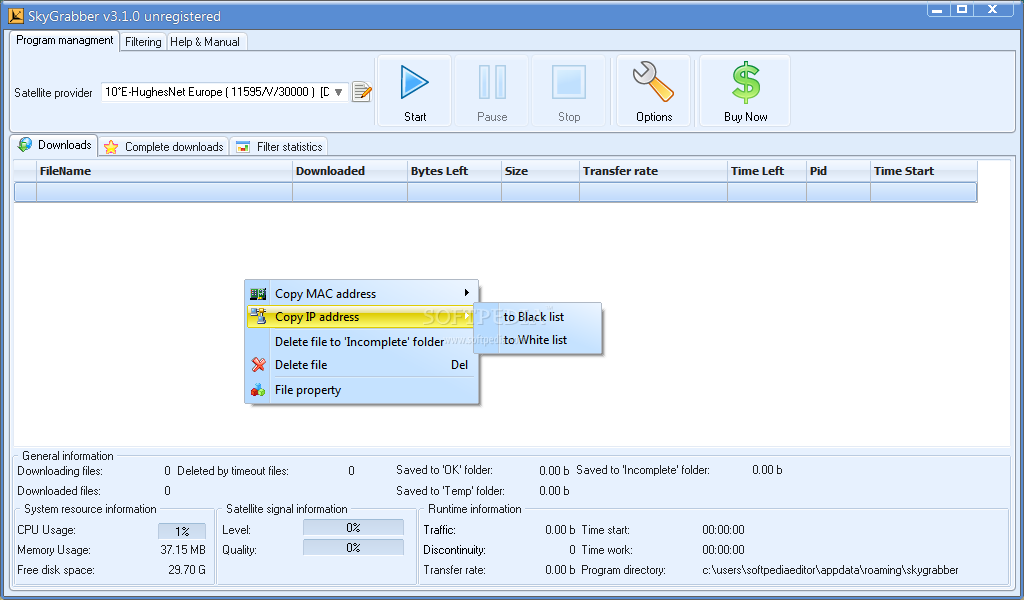Click the signal Quality progress bar
Image resolution: width=1024 pixels, height=600 pixels.
(x=353, y=548)
